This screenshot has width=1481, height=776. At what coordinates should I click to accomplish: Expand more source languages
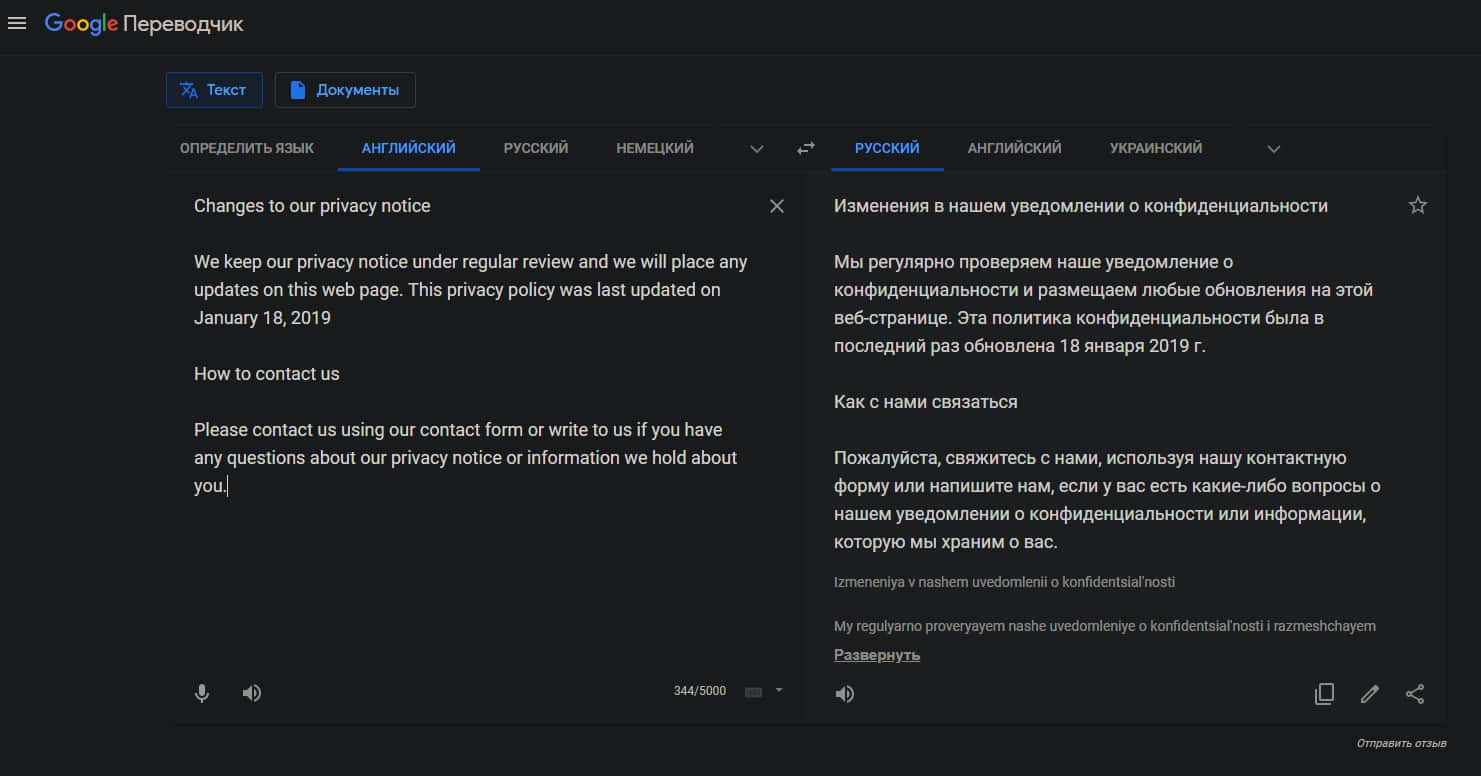click(757, 149)
